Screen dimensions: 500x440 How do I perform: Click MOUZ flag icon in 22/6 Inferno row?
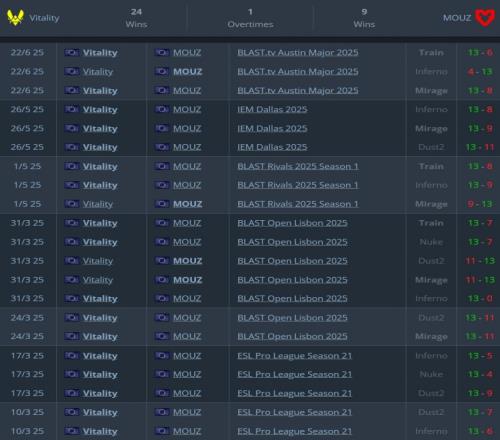tap(162, 72)
